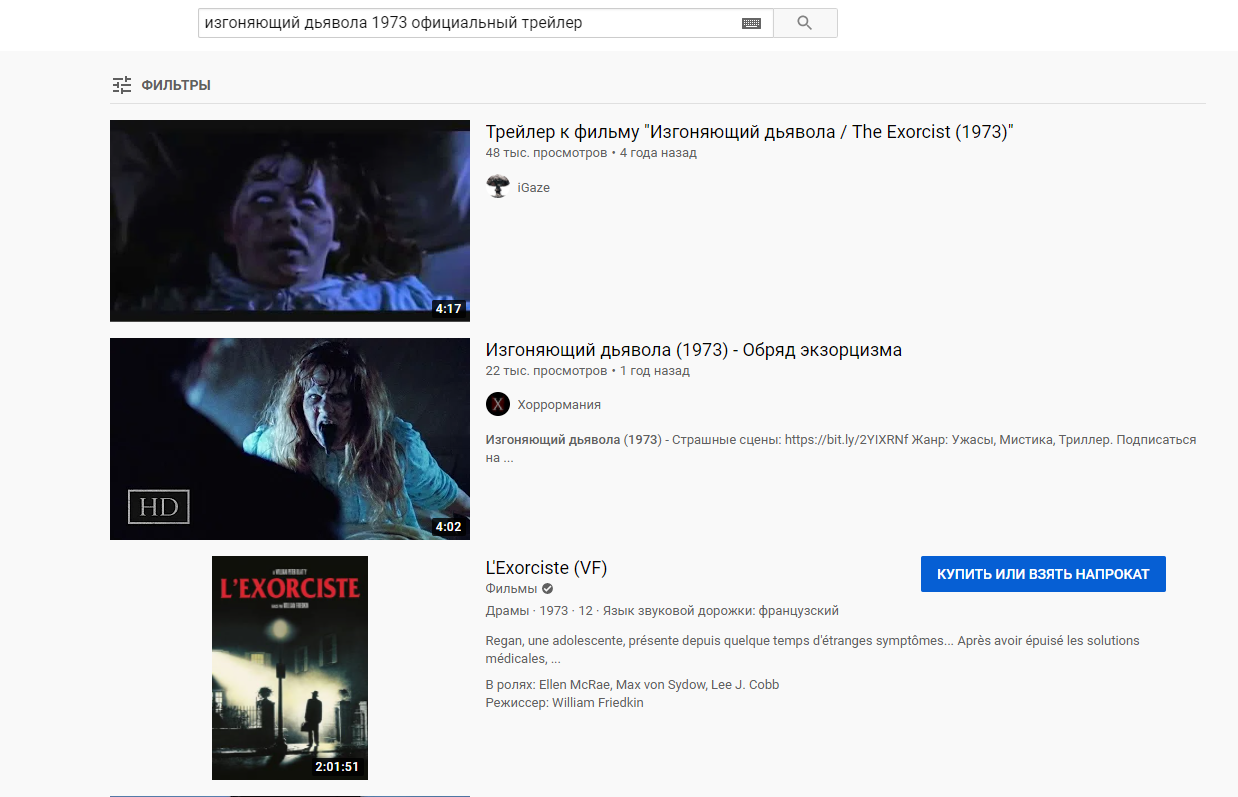Open iGaze channel avatar icon

click(498, 186)
